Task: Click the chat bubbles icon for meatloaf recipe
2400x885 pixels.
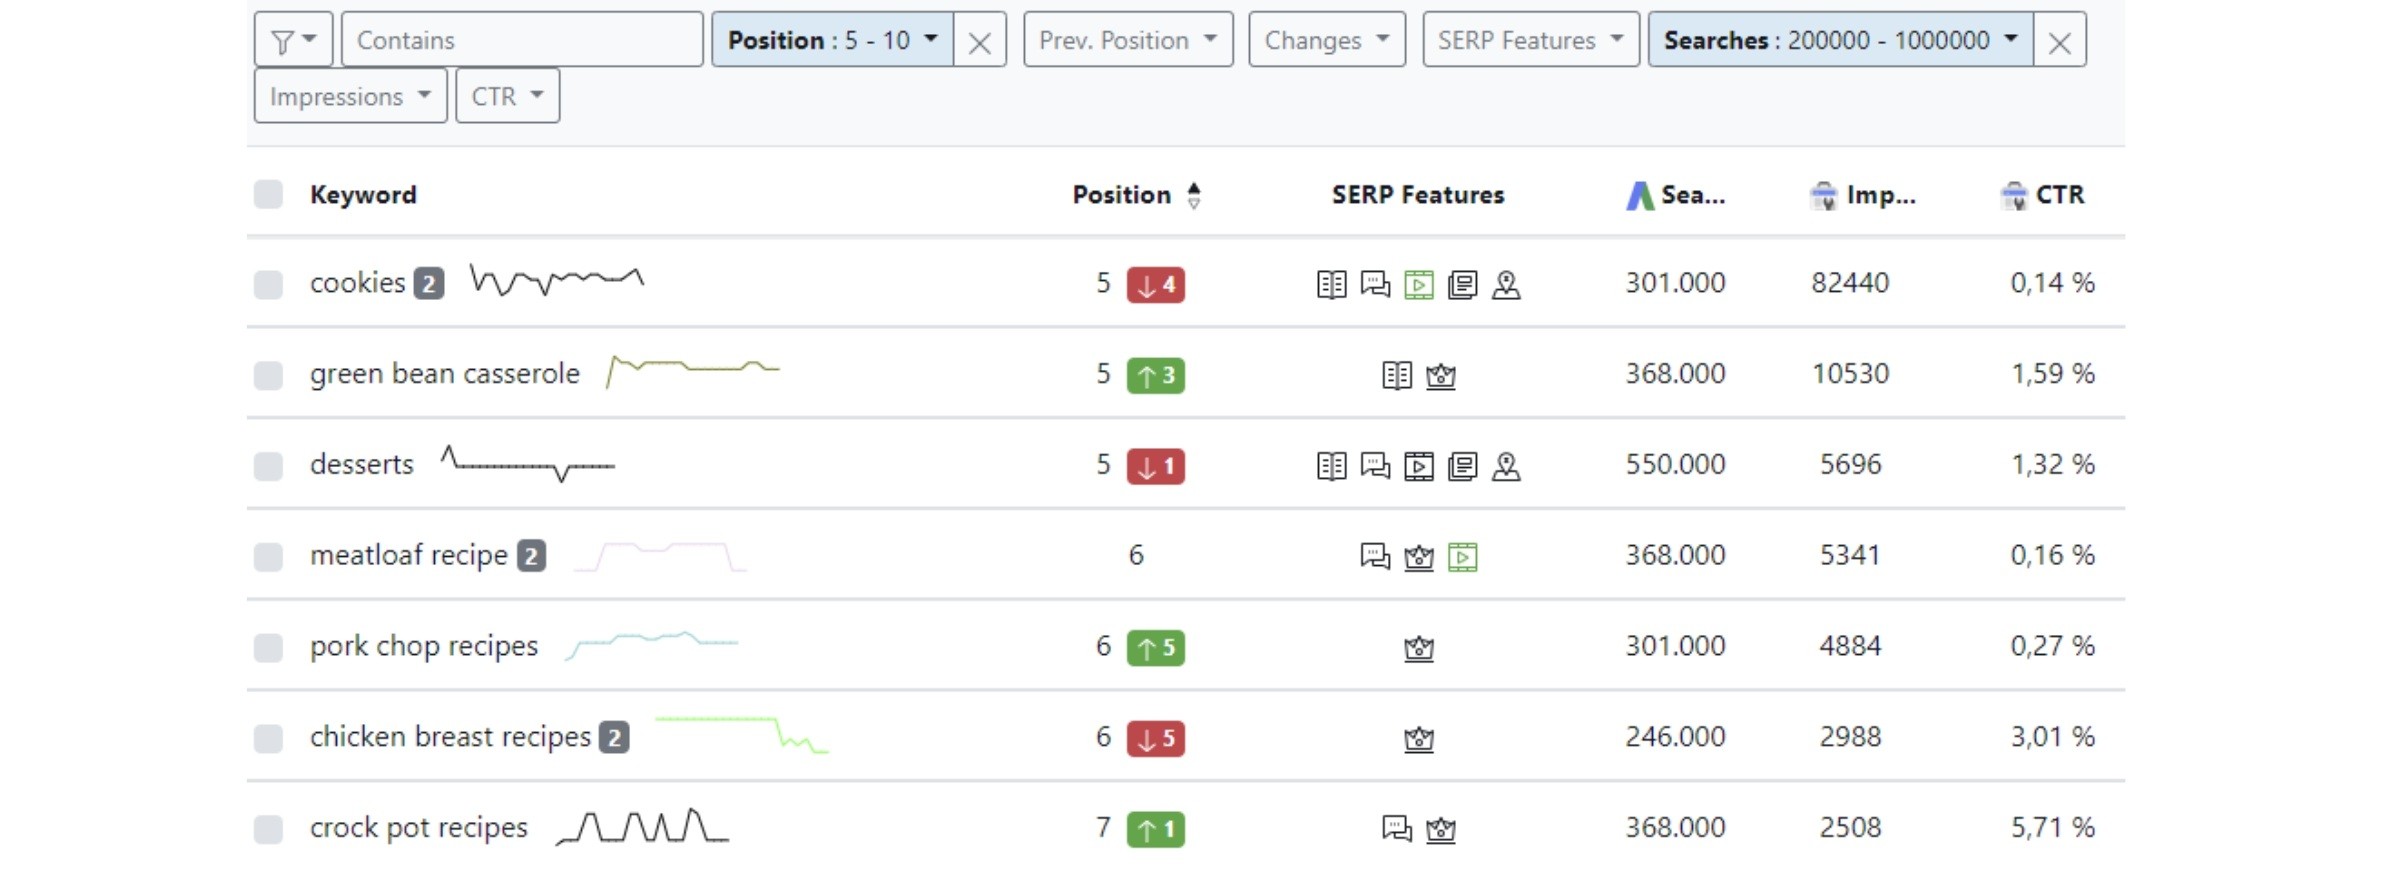Action: pyautogui.click(x=1375, y=557)
